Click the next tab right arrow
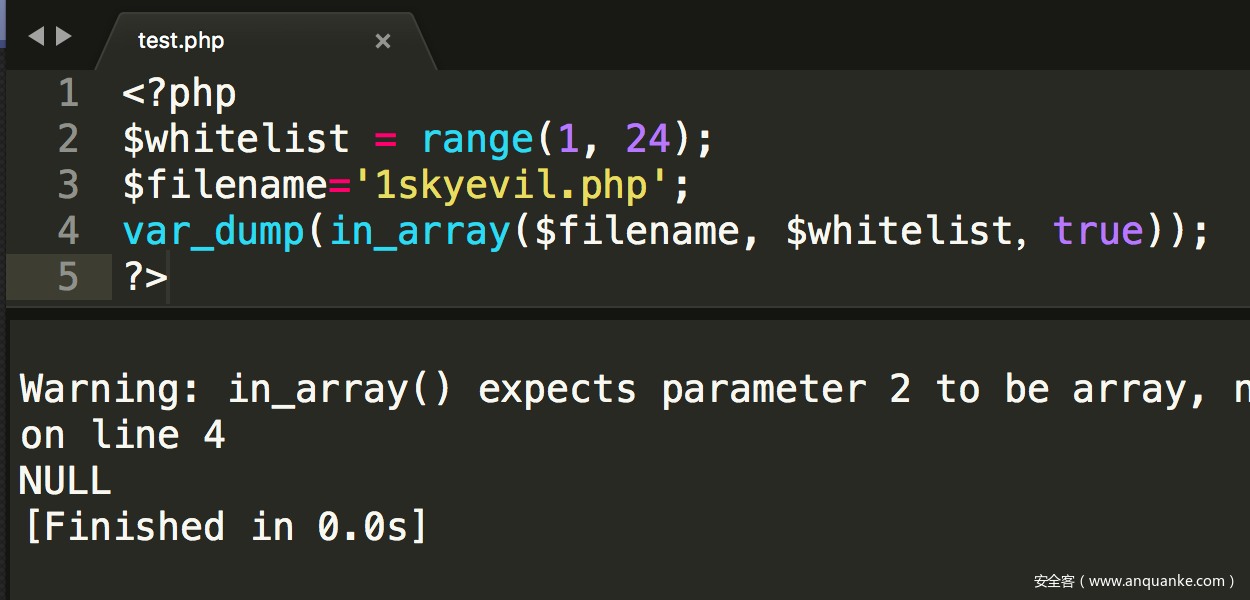1250x600 pixels. point(64,37)
